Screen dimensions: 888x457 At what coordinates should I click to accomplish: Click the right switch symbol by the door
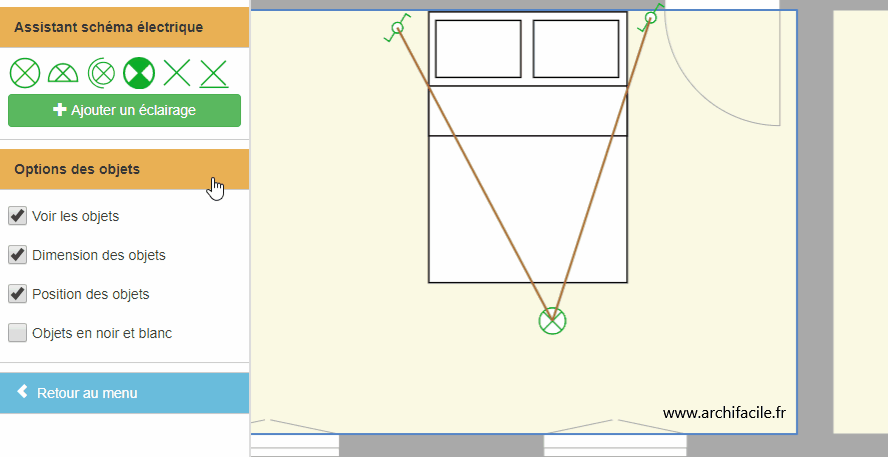pos(650,18)
